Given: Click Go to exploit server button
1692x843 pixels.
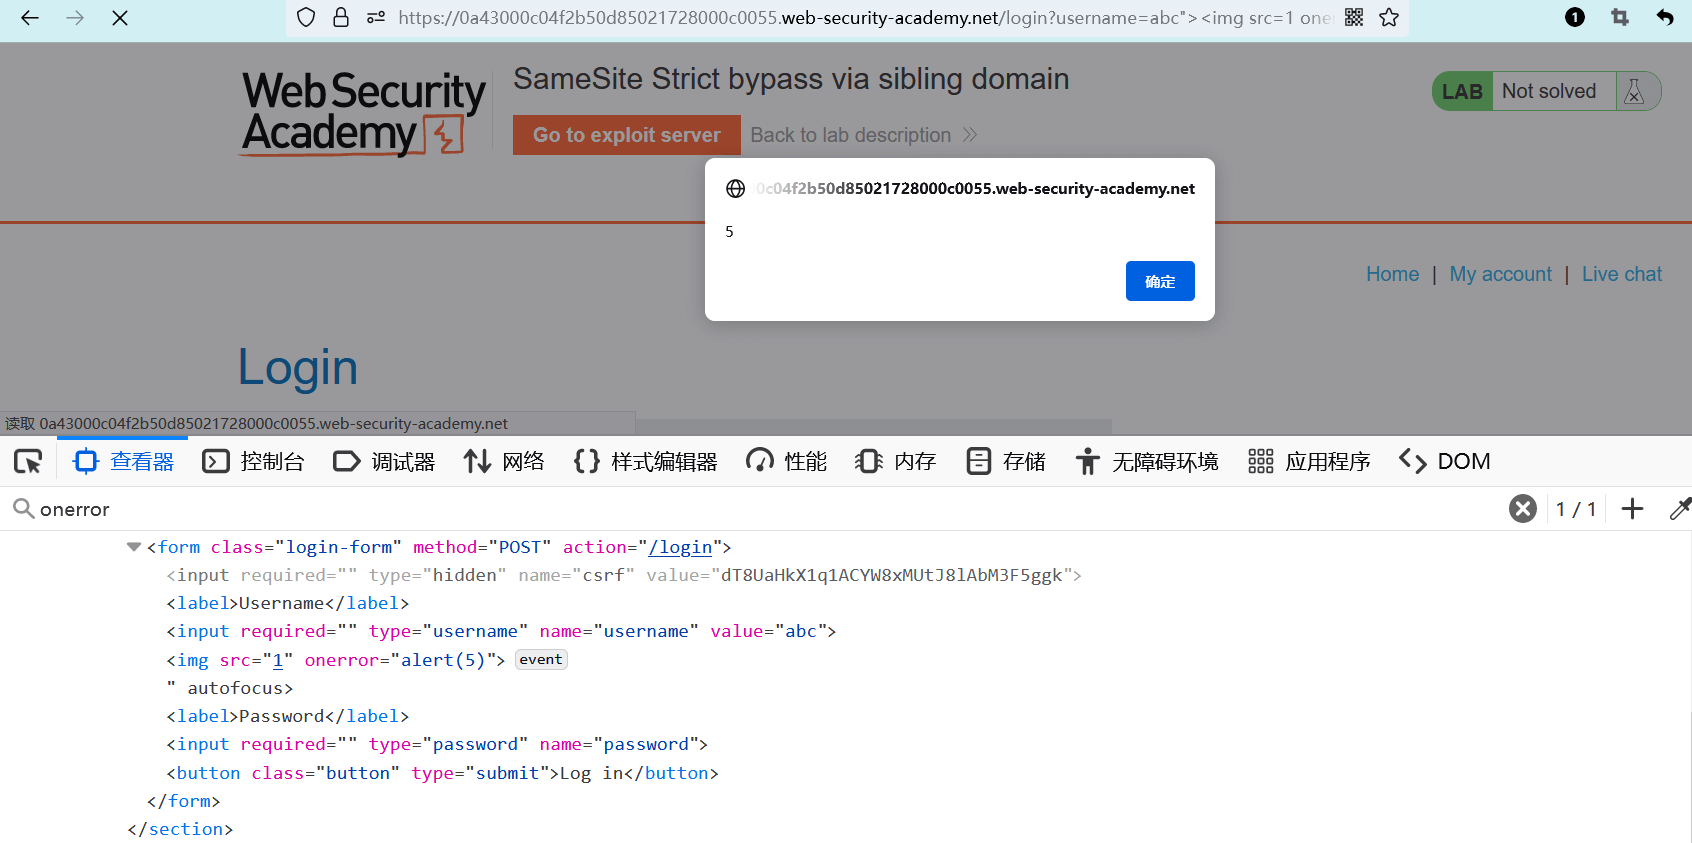Looking at the screenshot, I should 626,135.
